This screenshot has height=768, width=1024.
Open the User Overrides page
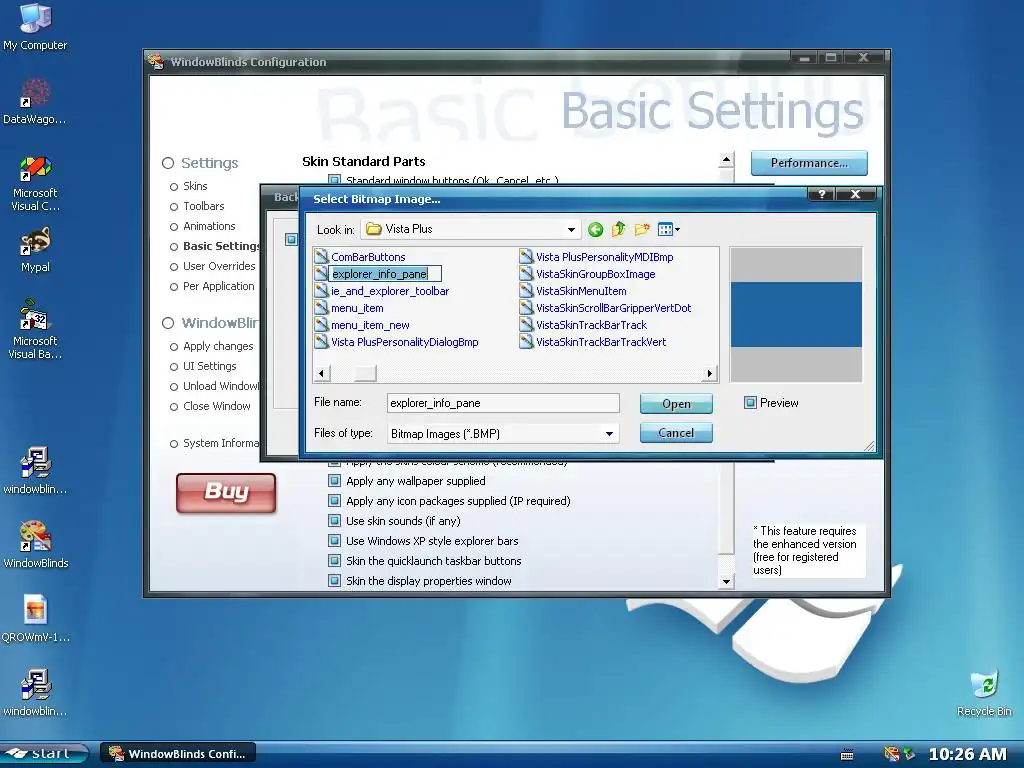click(x=219, y=266)
